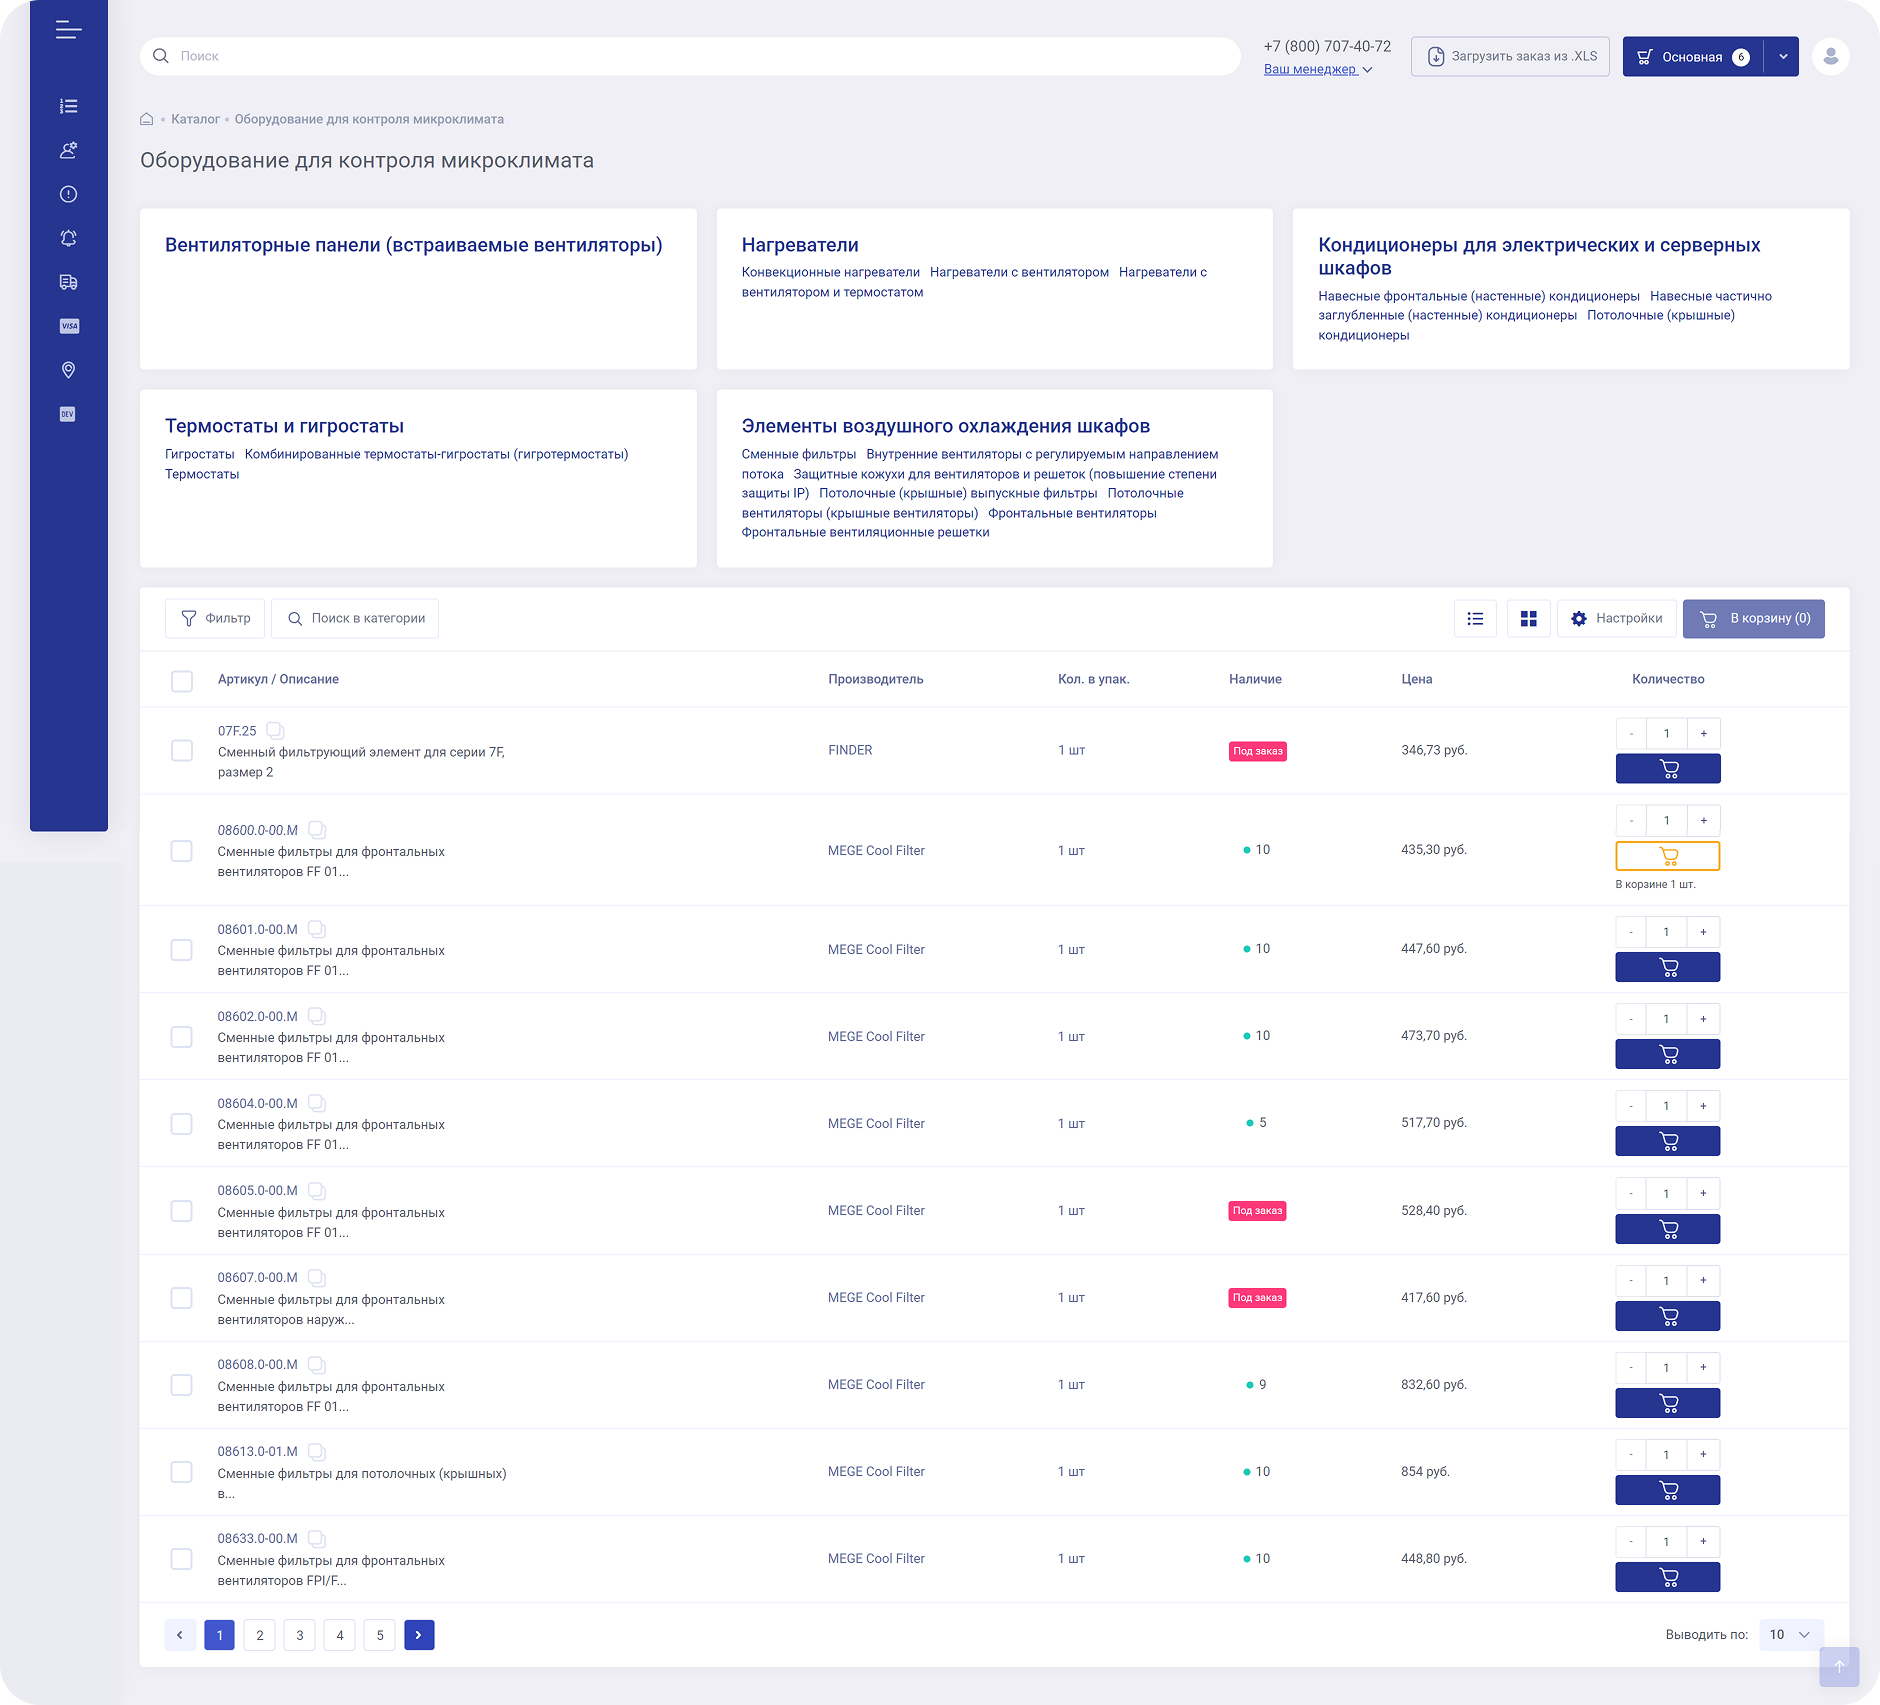Open the notifications bell sidebar icon
Screen dimensions: 1880x1705
click(x=68, y=238)
